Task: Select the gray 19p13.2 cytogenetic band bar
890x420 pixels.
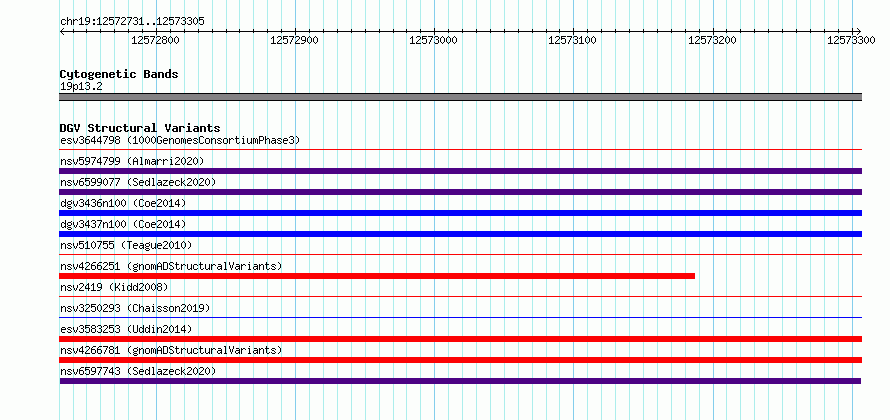Action: click(460, 97)
